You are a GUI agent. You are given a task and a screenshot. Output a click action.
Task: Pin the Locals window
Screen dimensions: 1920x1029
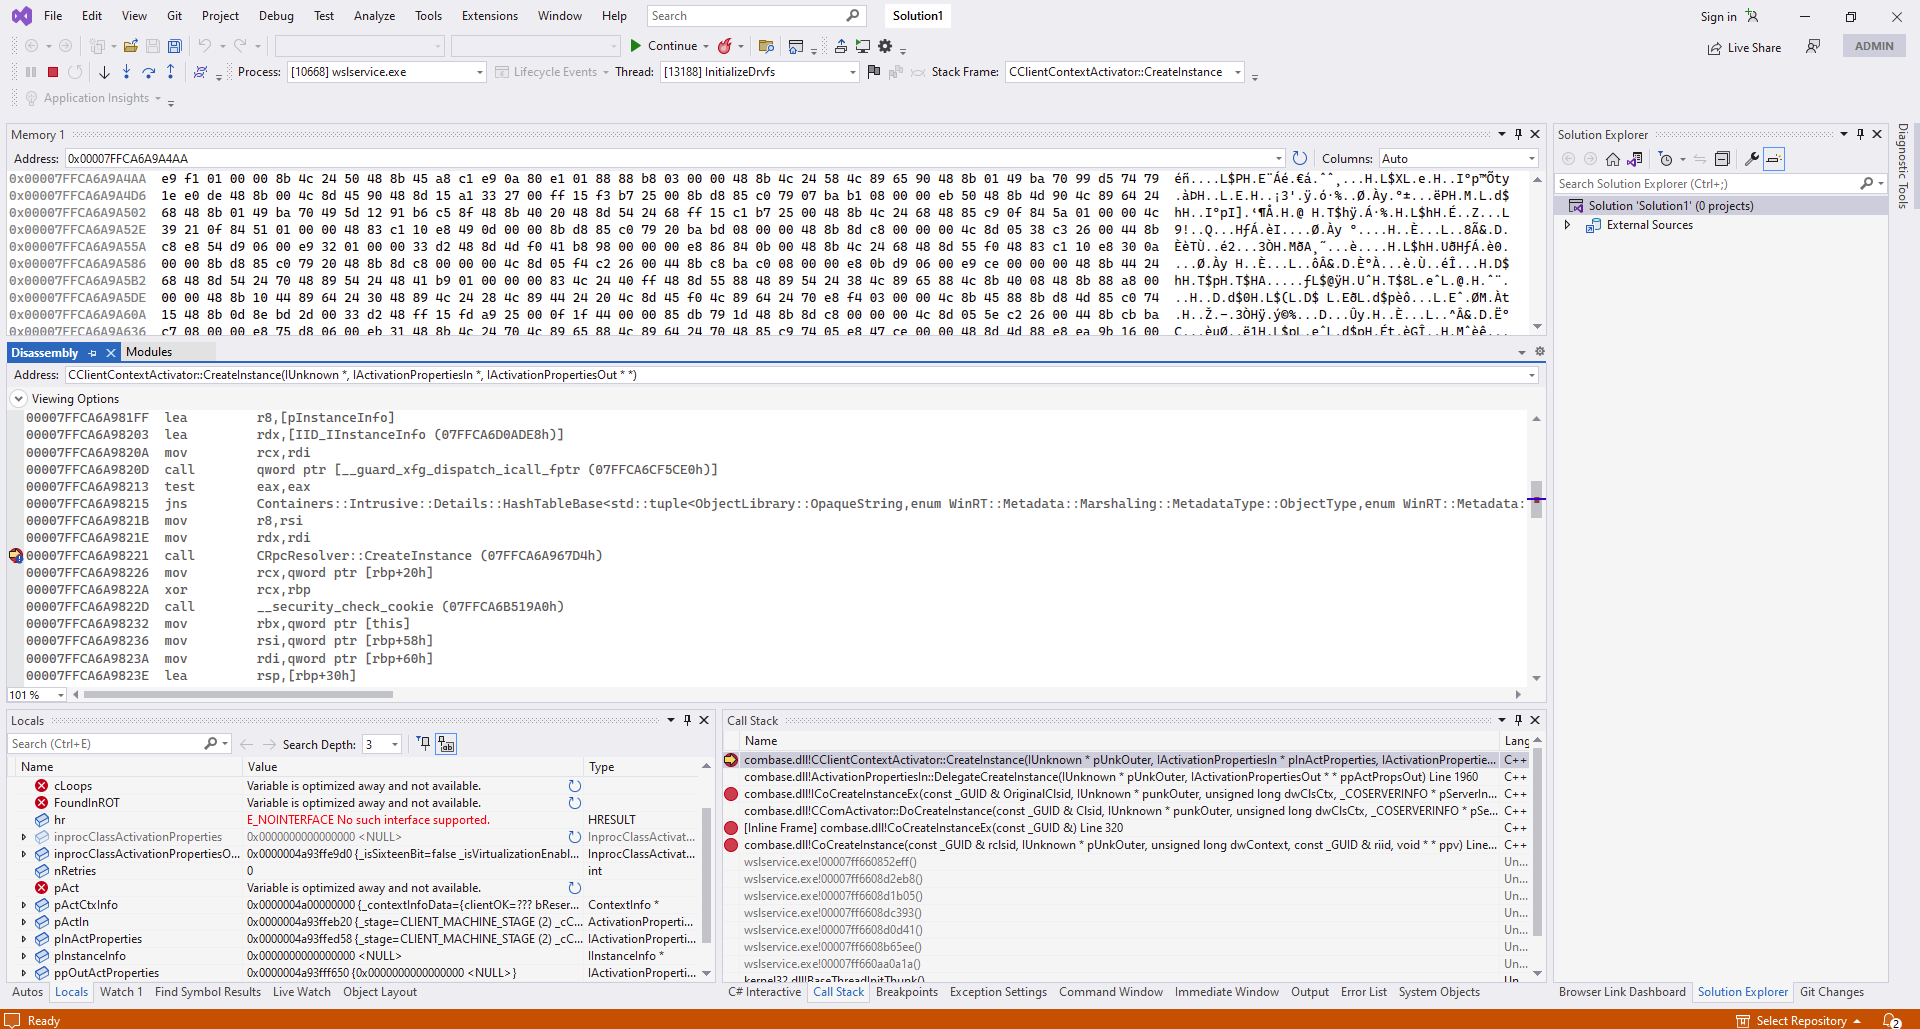click(x=687, y=719)
